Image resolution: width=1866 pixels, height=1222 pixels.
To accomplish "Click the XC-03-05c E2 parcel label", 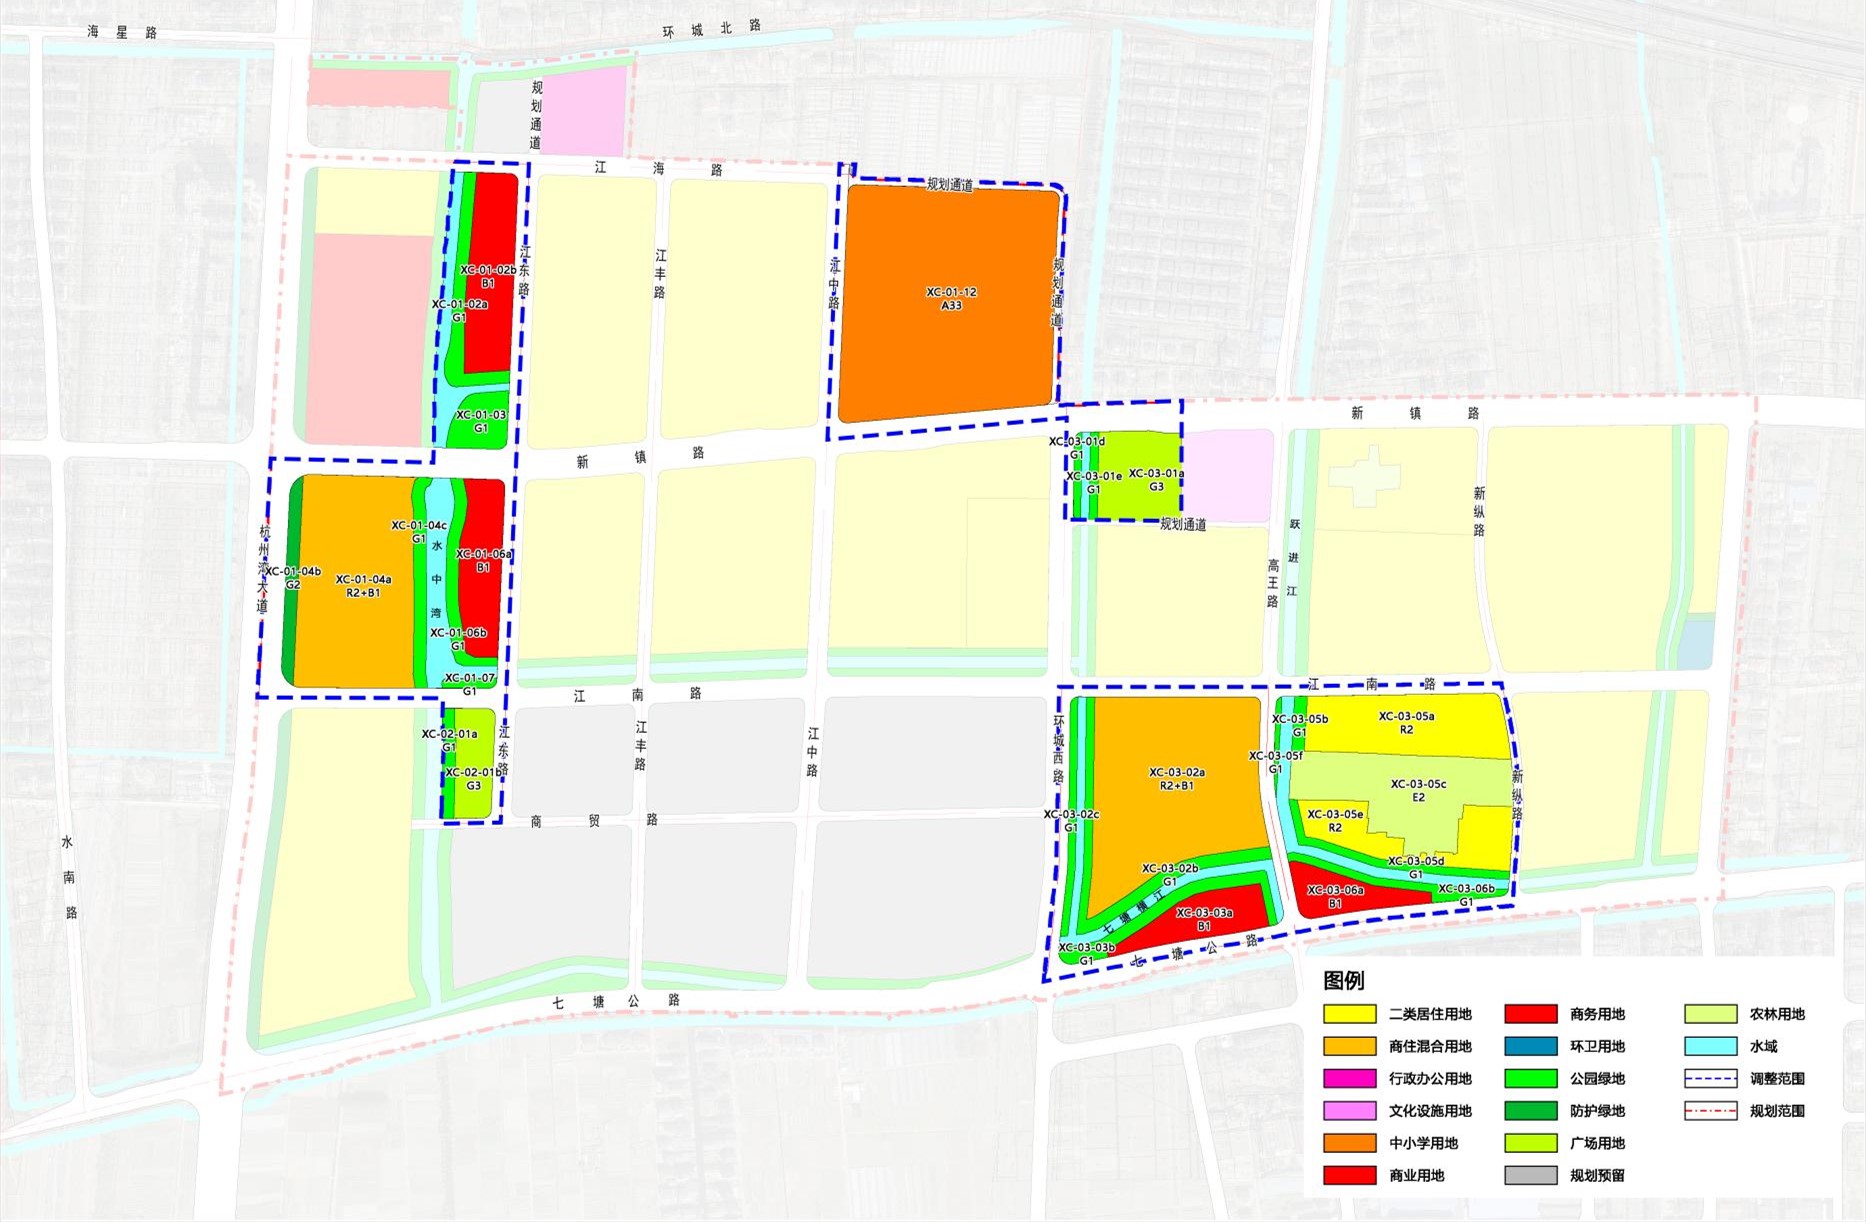I will [1418, 790].
